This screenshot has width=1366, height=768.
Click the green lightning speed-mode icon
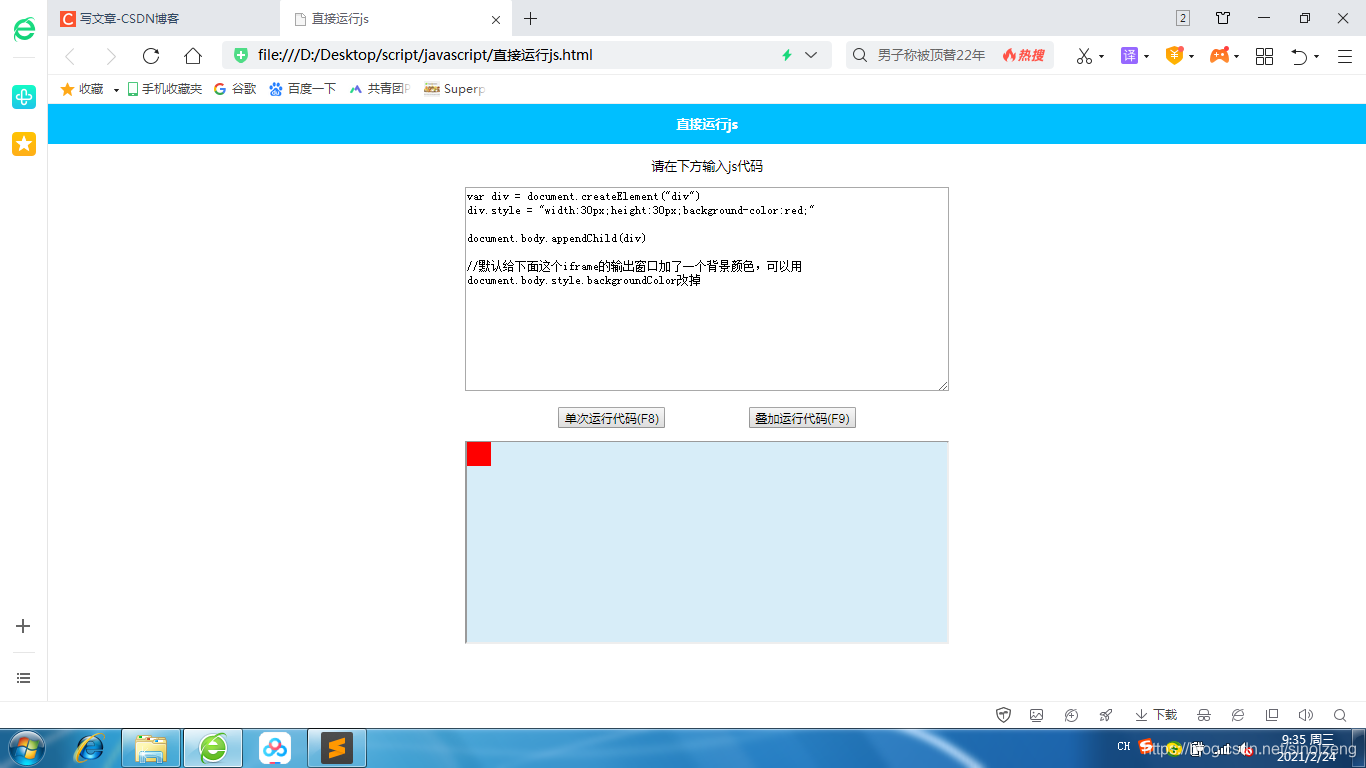click(x=787, y=55)
